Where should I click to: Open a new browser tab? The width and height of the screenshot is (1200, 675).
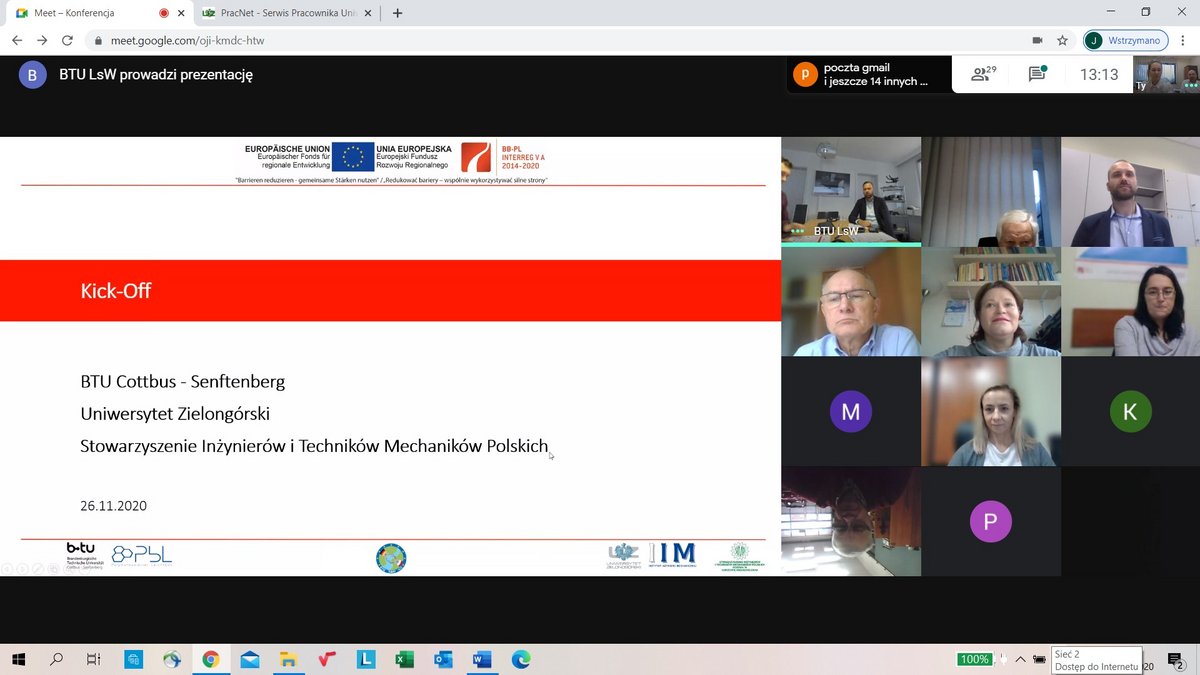[x=398, y=13]
